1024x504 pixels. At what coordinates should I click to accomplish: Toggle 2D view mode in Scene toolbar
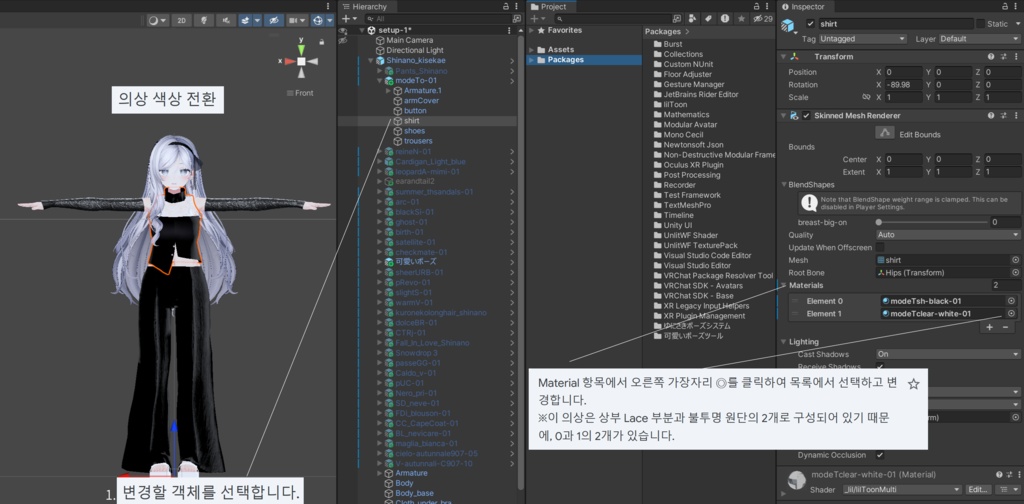click(181, 20)
